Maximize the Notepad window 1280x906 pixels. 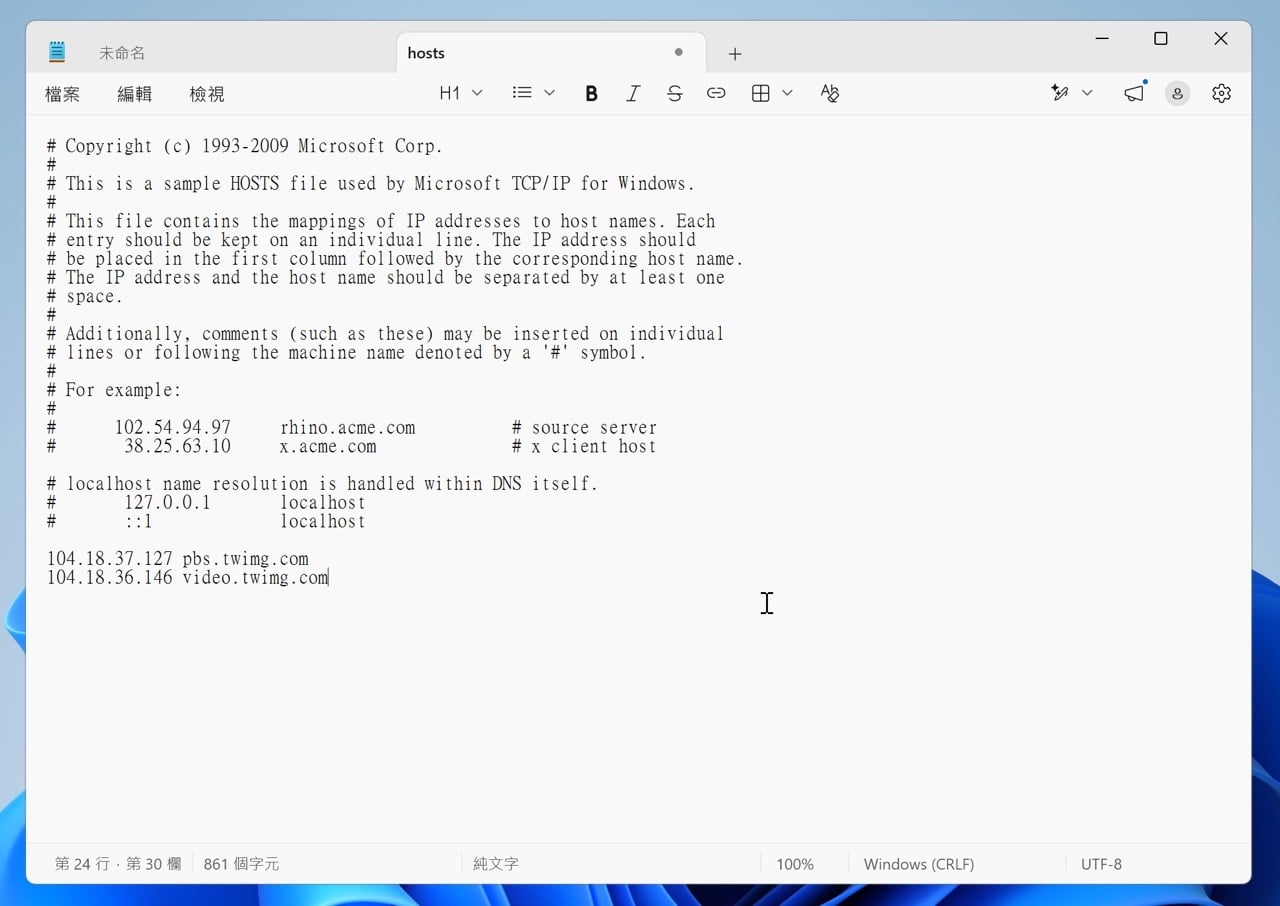(1161, 38)
